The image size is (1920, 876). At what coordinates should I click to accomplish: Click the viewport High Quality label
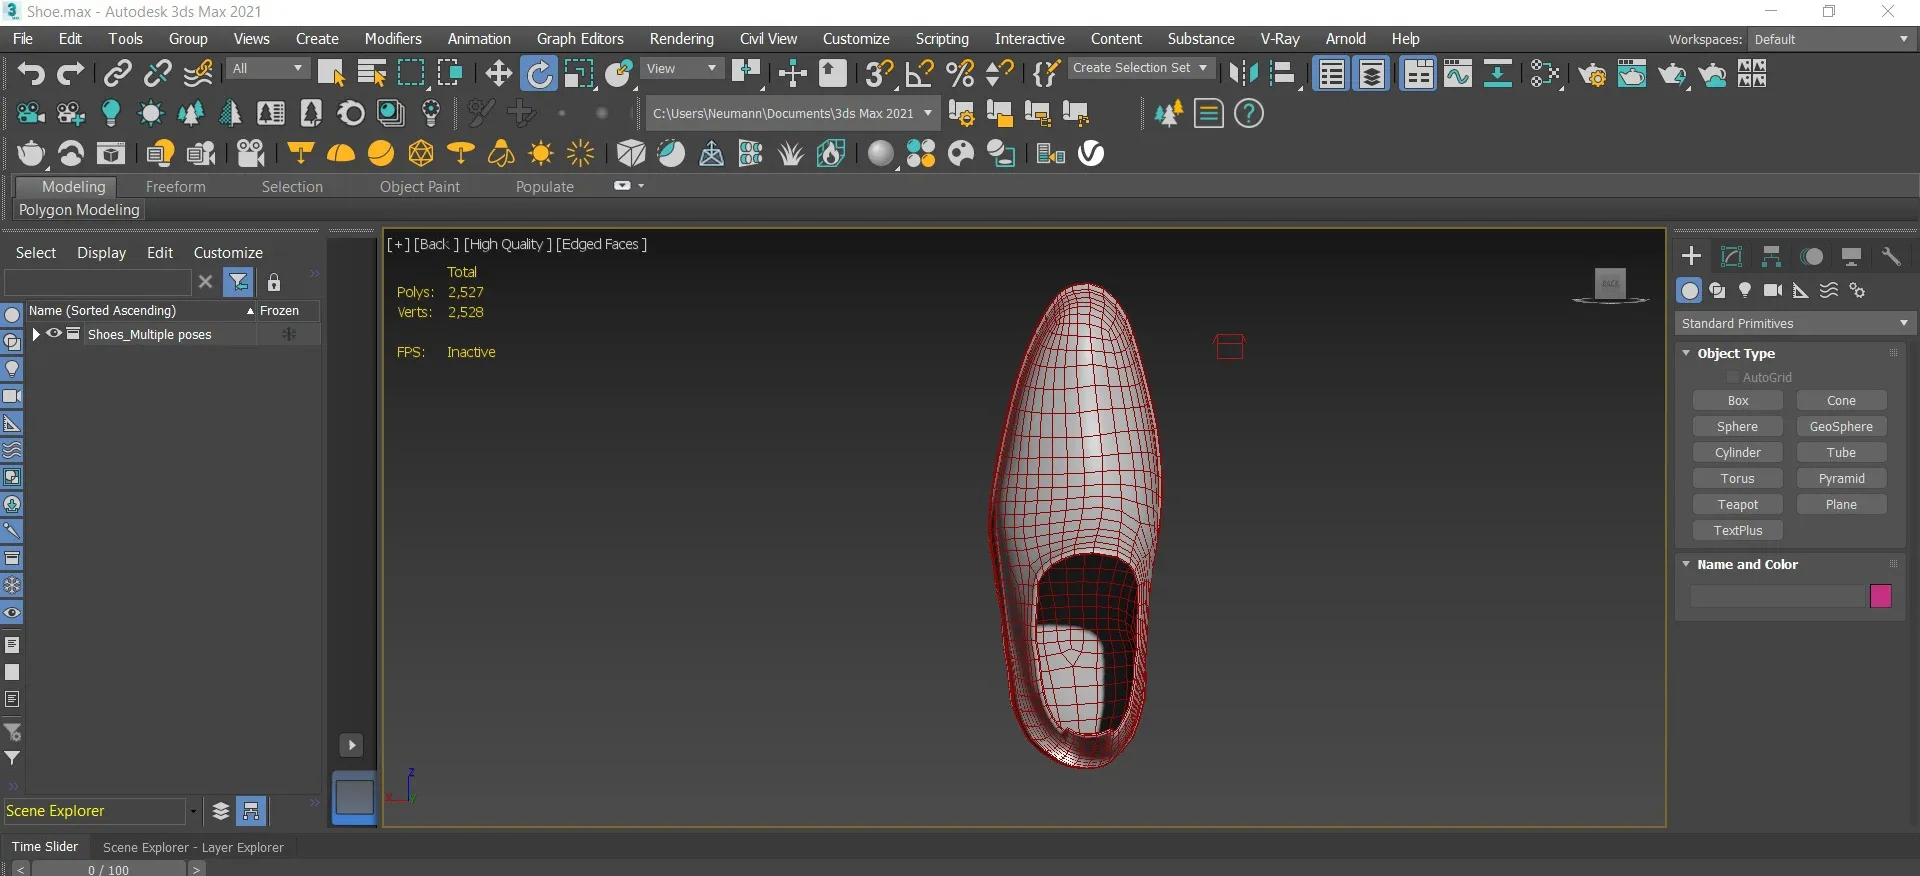tap(507, 244)
